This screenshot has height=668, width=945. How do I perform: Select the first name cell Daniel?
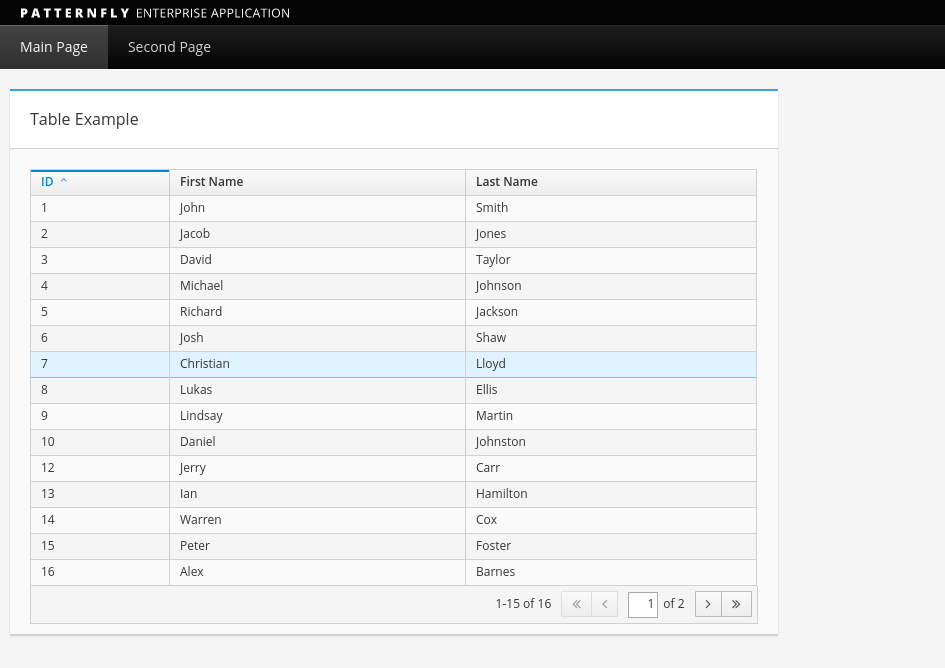[318, 442]
